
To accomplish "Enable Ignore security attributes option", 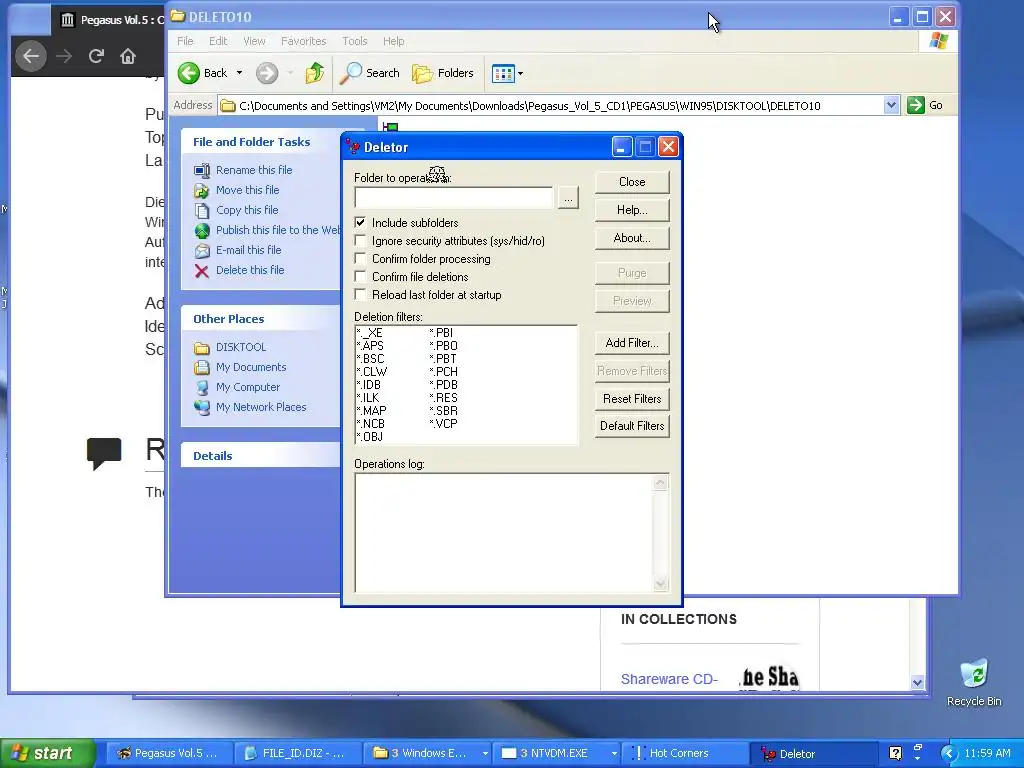I will 360,241.
